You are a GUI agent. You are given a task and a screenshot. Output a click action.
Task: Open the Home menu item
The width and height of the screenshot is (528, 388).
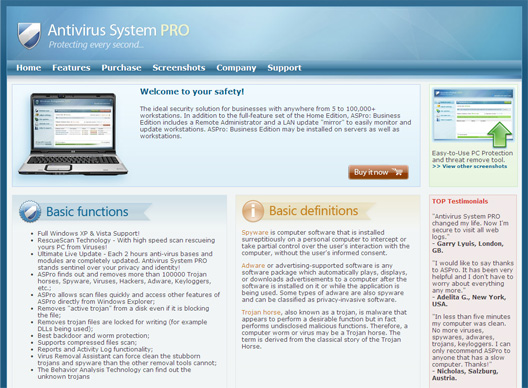tap(29, 68)
